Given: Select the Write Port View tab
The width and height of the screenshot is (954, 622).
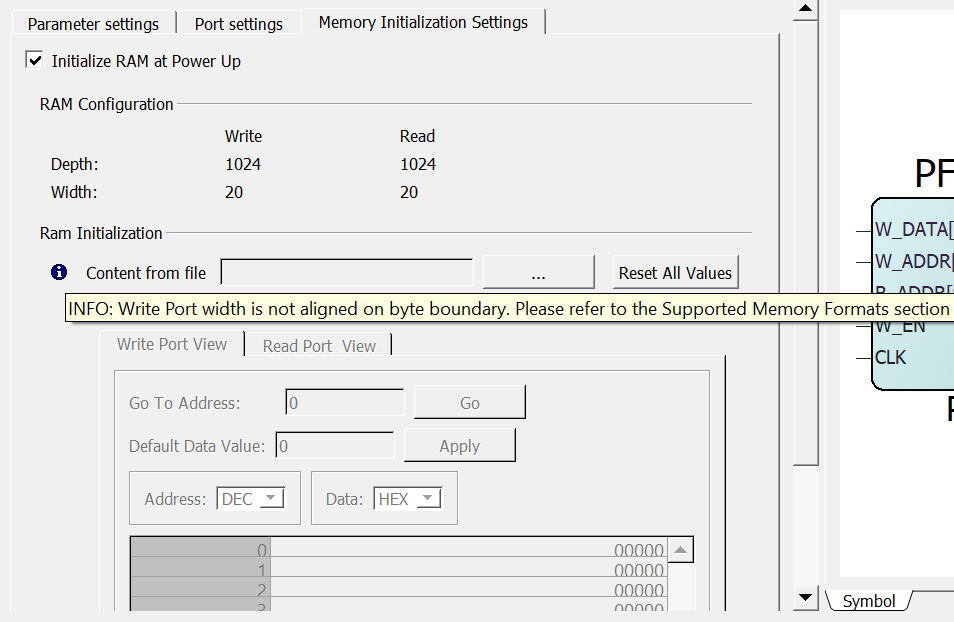Looking at the screenshot, I should [172, 344].
